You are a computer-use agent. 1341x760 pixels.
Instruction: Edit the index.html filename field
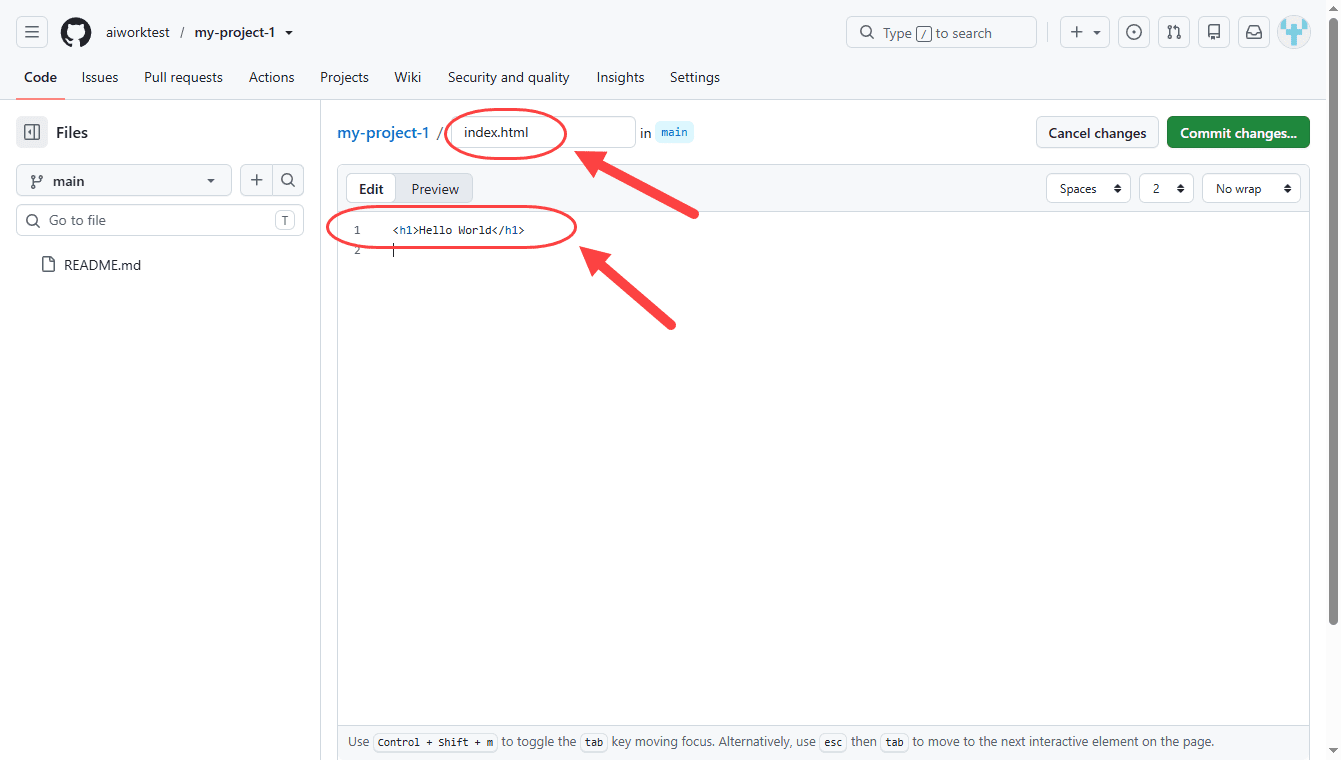tap(543, 132)
